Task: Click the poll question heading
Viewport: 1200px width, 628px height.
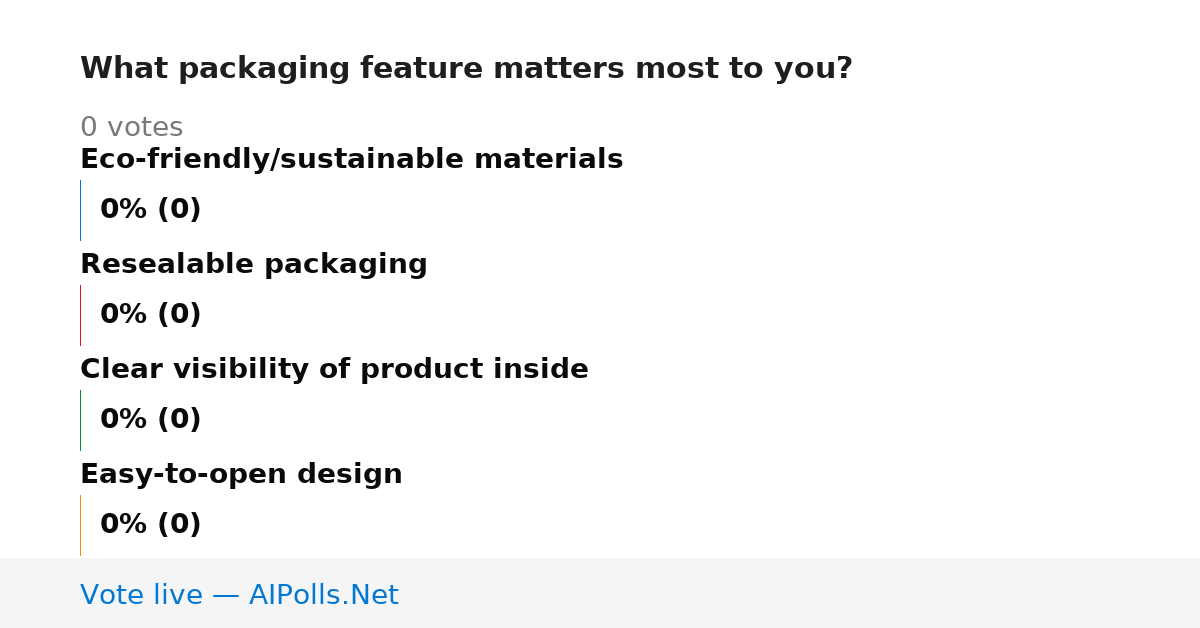Action: (466, 69)
